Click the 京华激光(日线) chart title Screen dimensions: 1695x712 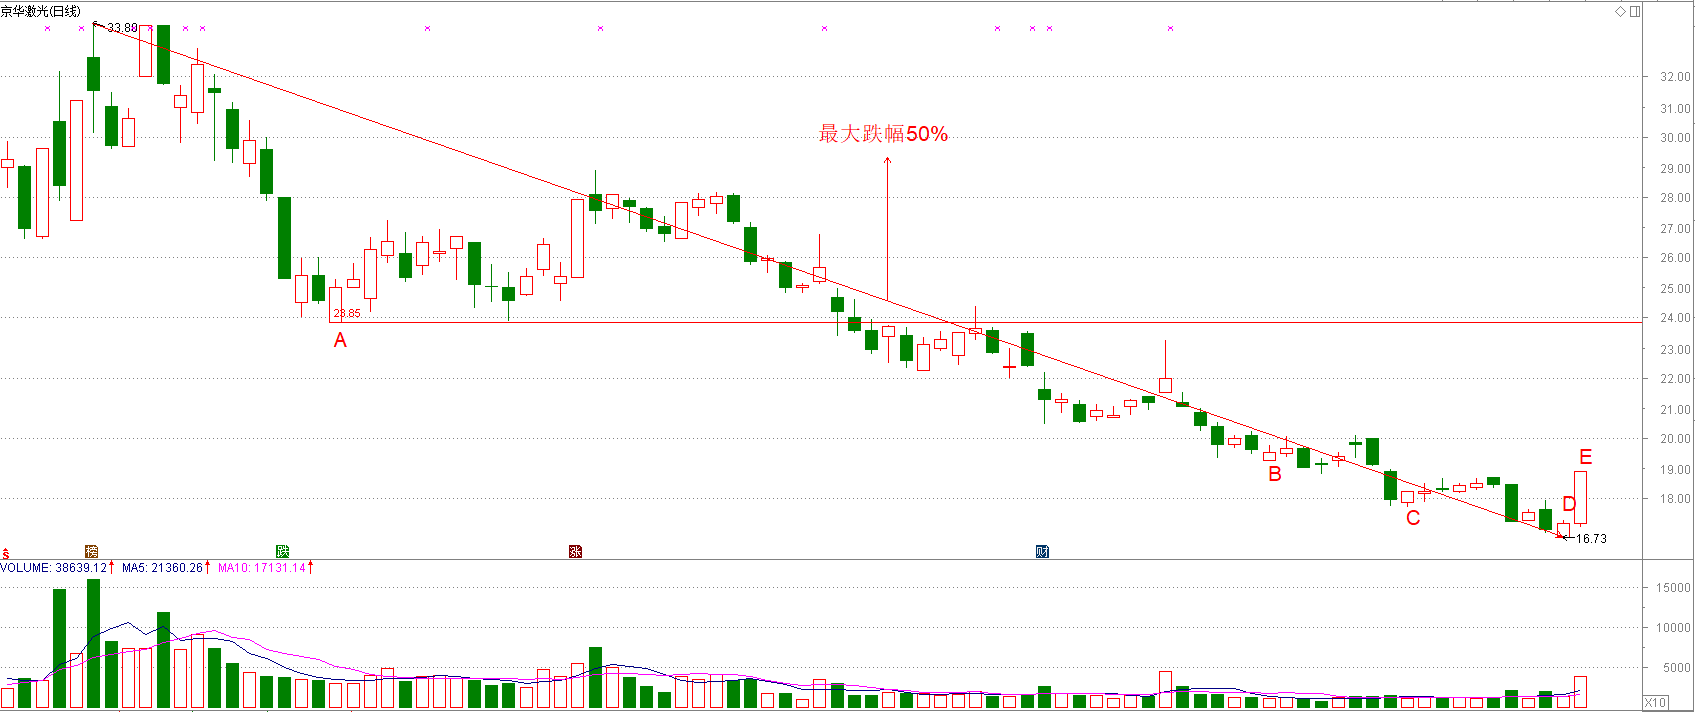tap(41, 11)
